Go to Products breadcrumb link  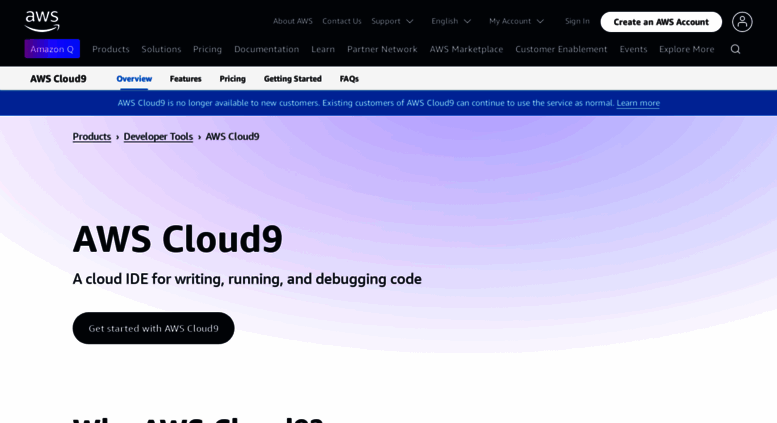(92, 136)
